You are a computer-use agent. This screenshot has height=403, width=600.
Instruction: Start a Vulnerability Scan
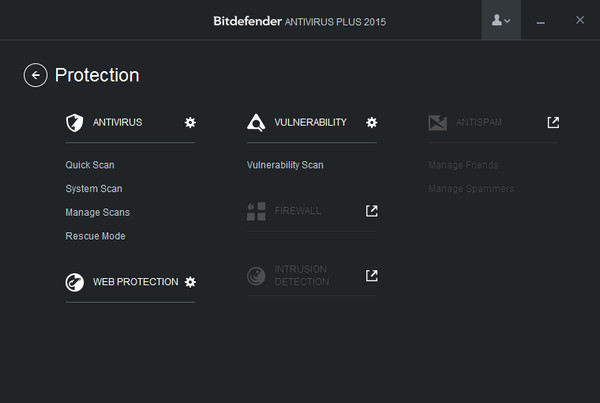point(285,165)
